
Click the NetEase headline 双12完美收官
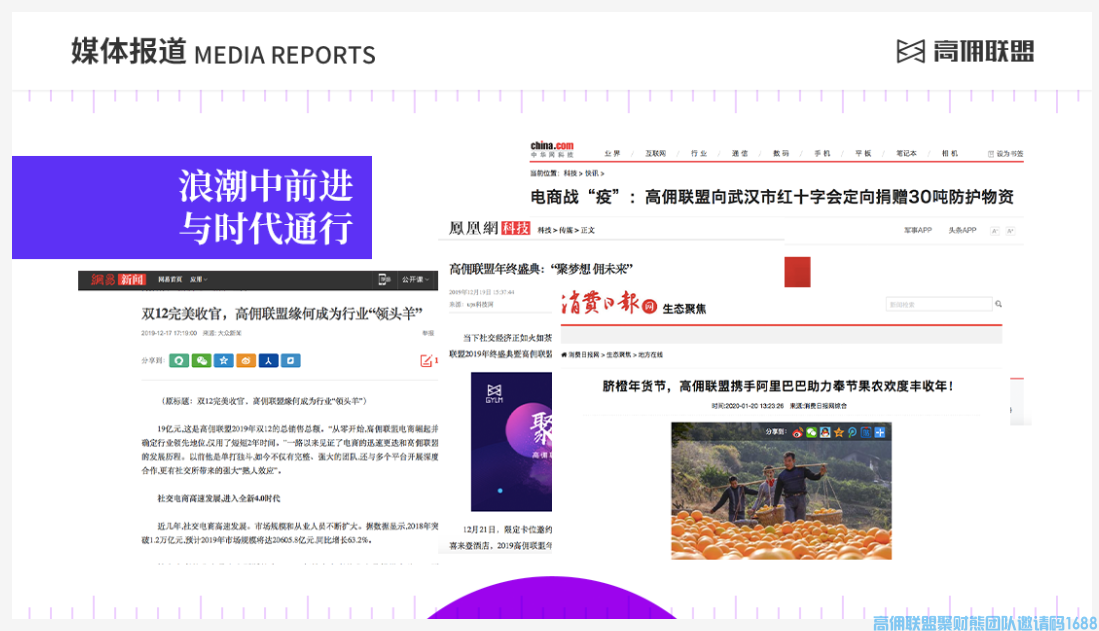(282, 313)
